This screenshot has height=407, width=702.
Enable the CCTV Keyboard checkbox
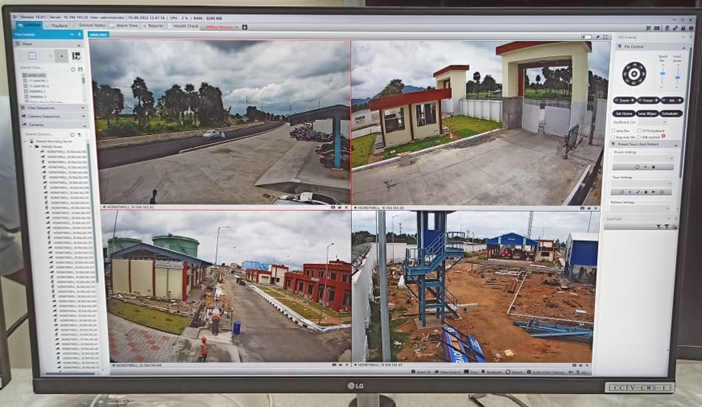[x=639, y=131]
